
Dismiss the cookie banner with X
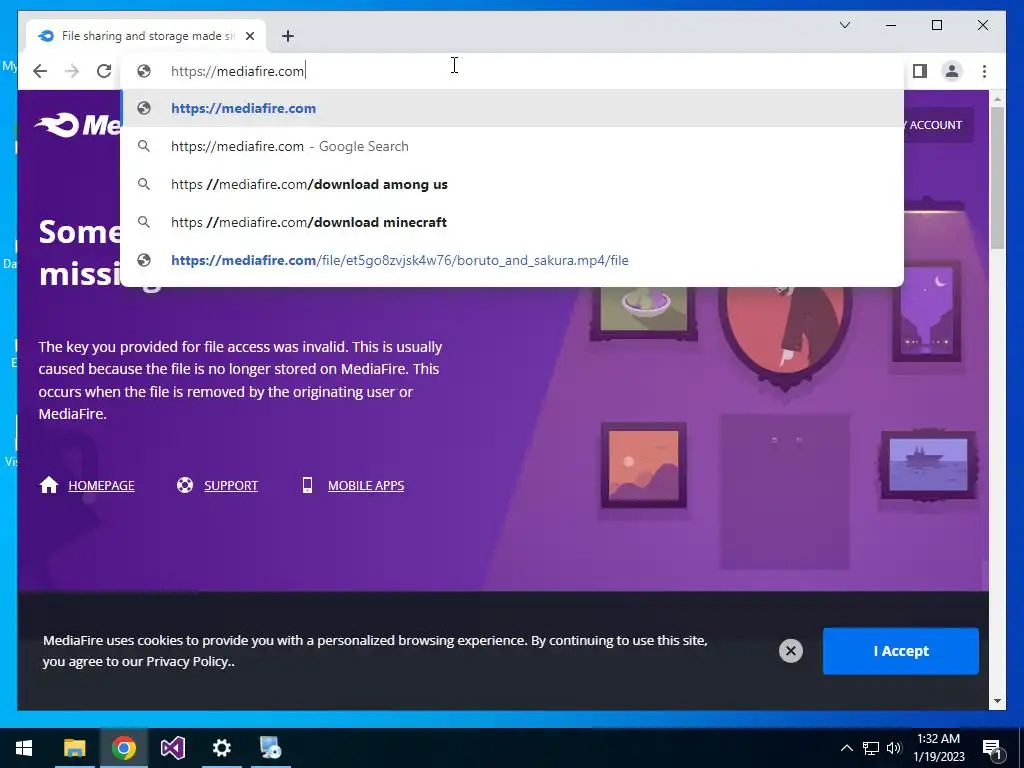coord(790,650)
